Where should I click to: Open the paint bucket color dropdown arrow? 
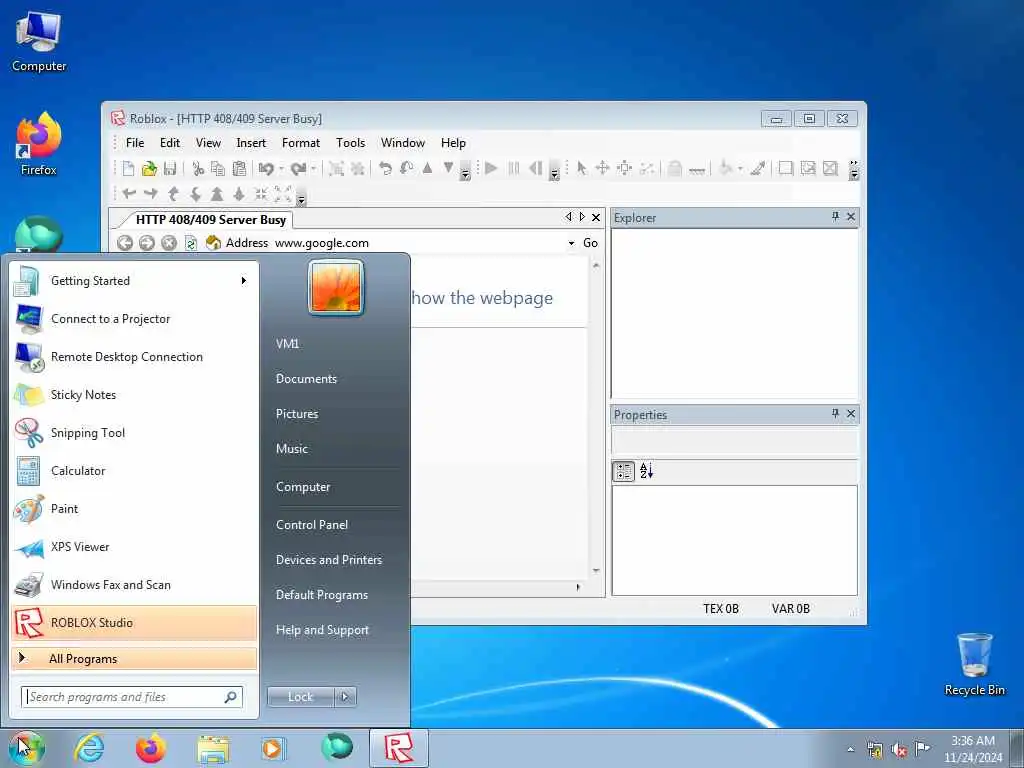(740, 168)
